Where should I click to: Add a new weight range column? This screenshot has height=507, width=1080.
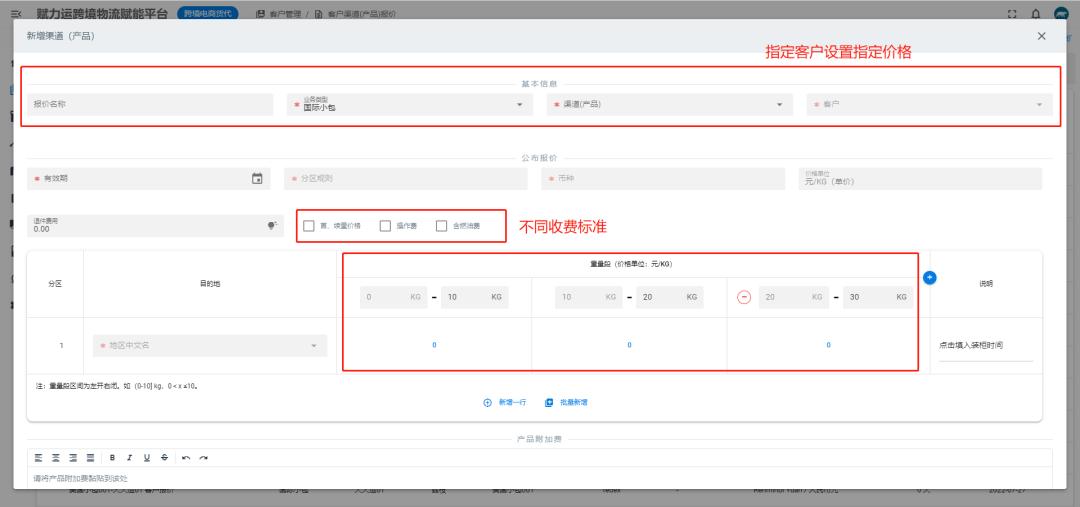click(929, 278)
